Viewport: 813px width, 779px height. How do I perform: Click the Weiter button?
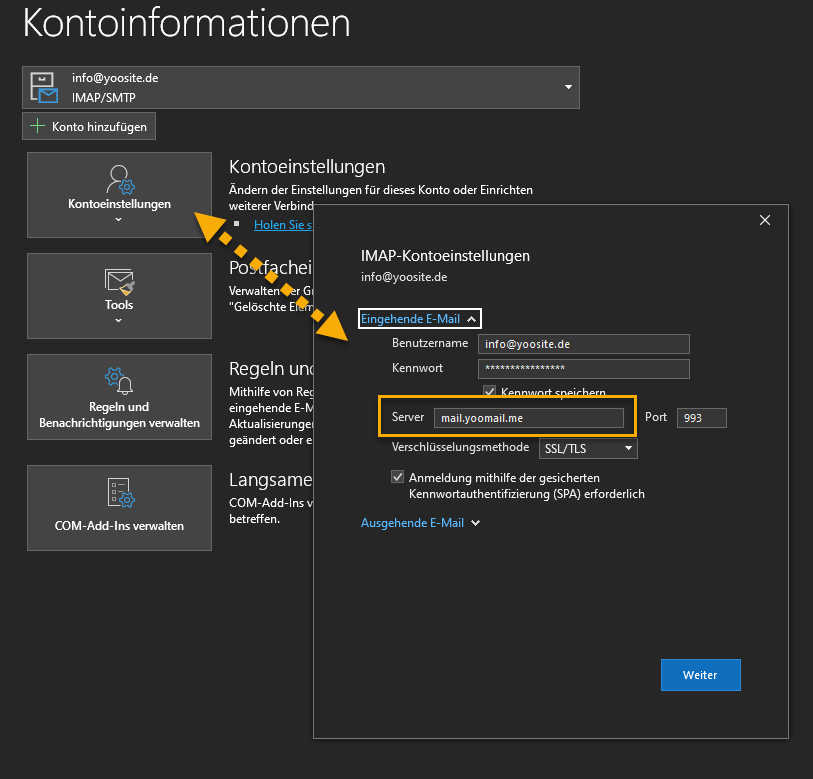700,675
